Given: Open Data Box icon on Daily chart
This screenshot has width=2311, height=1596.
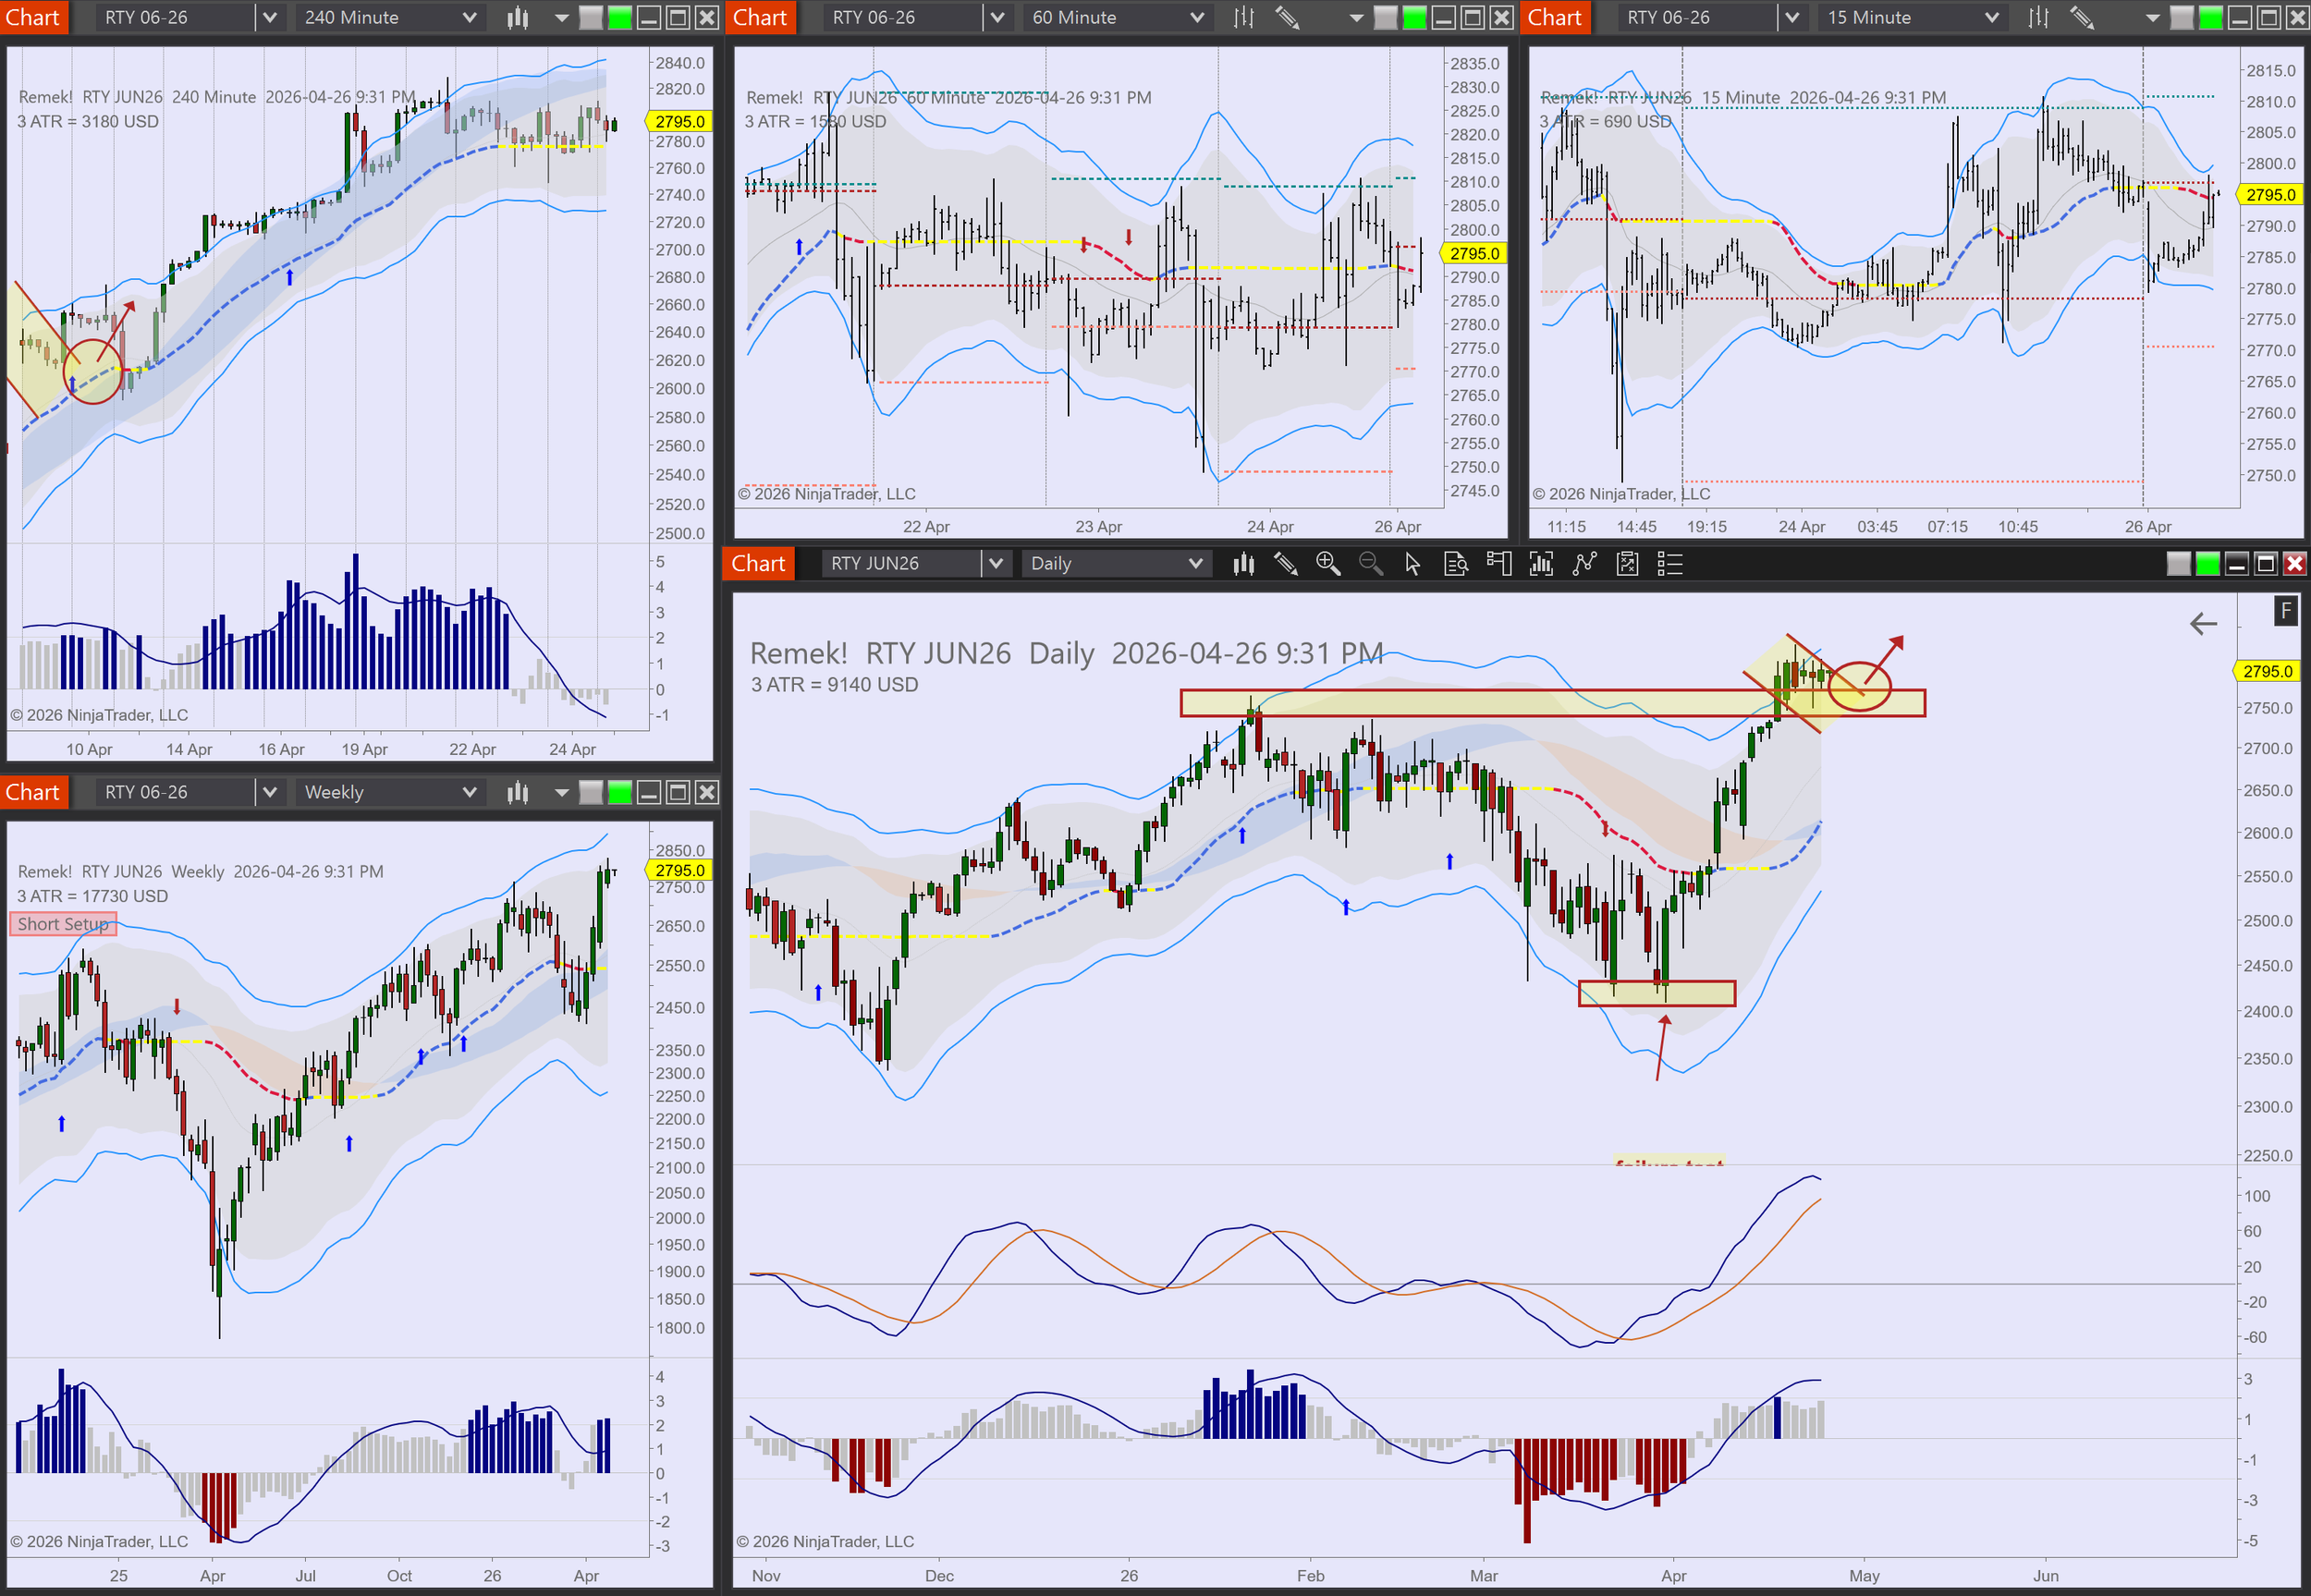Looking at the screenshot, I should (1455, 564).
